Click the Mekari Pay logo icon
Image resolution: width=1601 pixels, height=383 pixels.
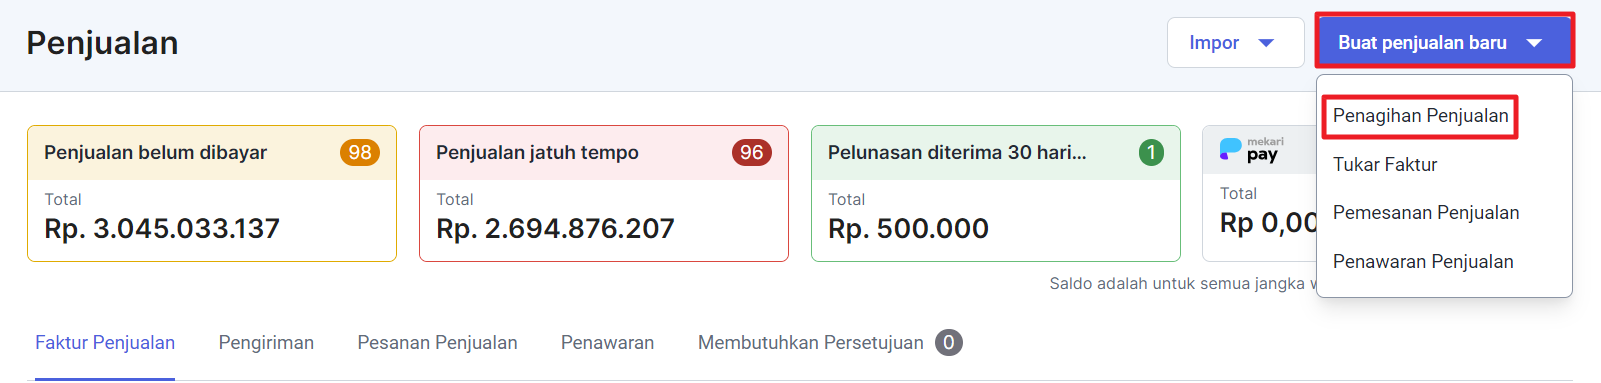coord(1251,150)
